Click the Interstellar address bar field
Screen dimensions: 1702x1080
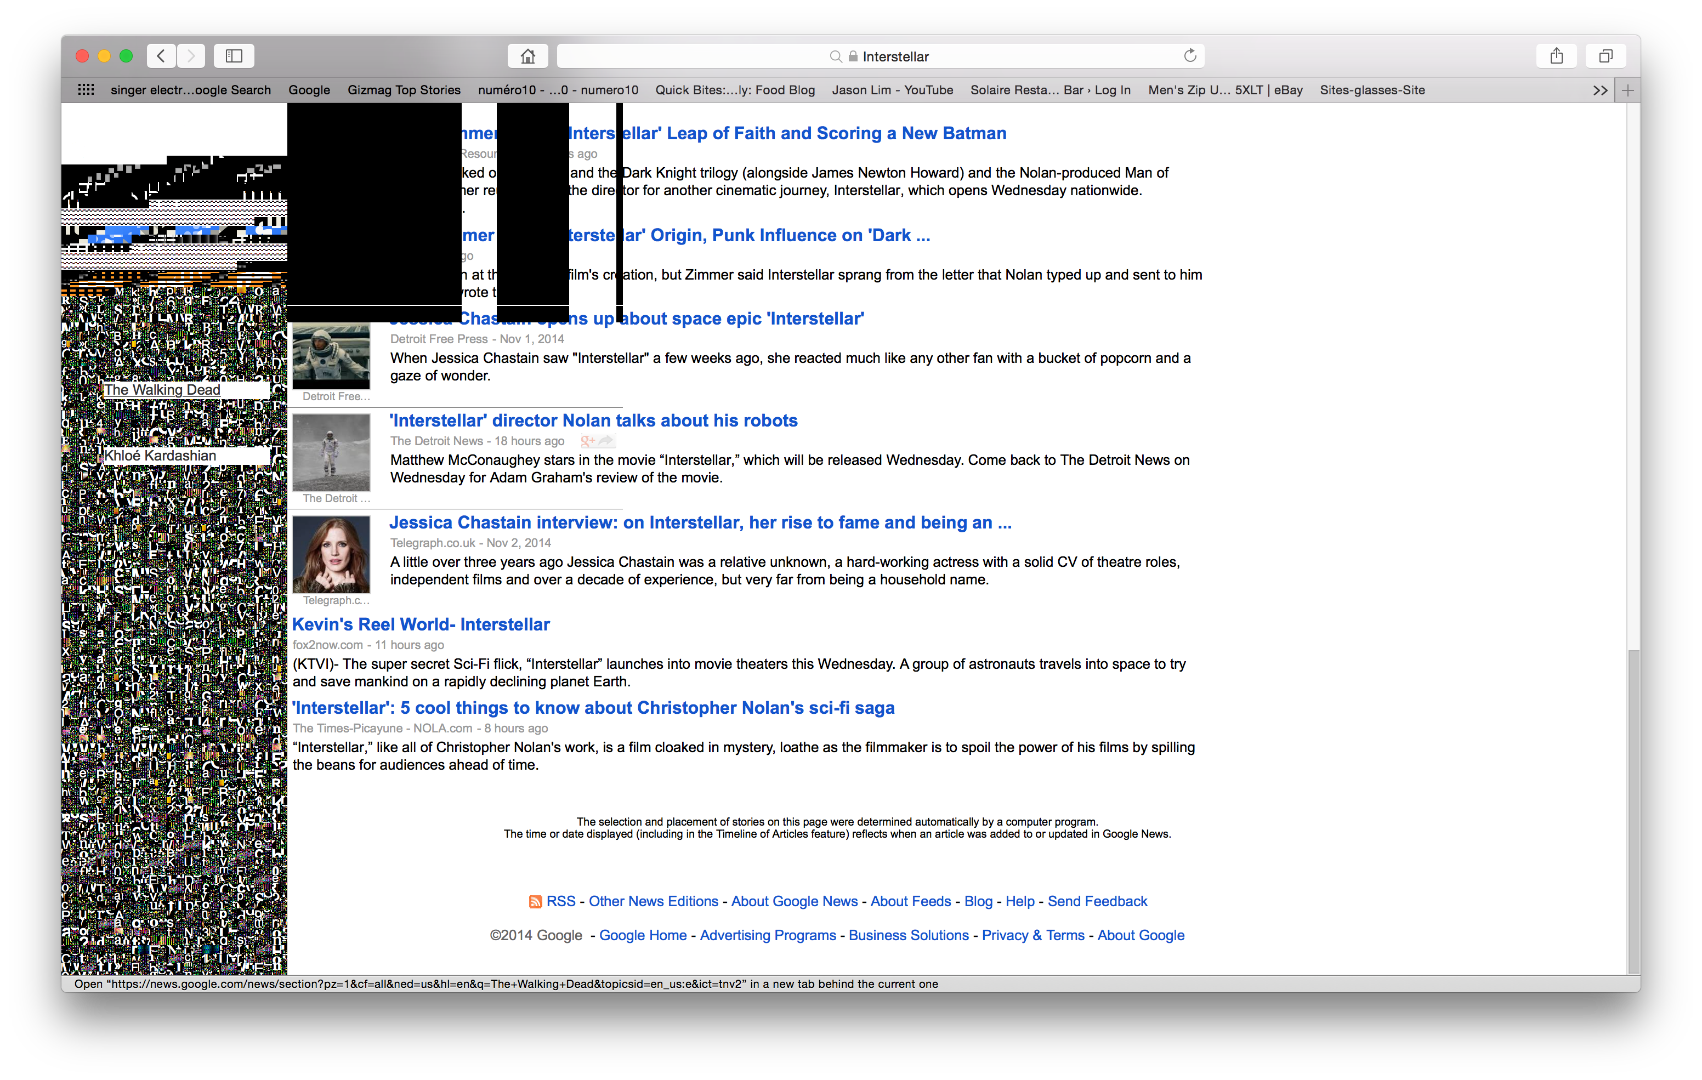(880, 56)
